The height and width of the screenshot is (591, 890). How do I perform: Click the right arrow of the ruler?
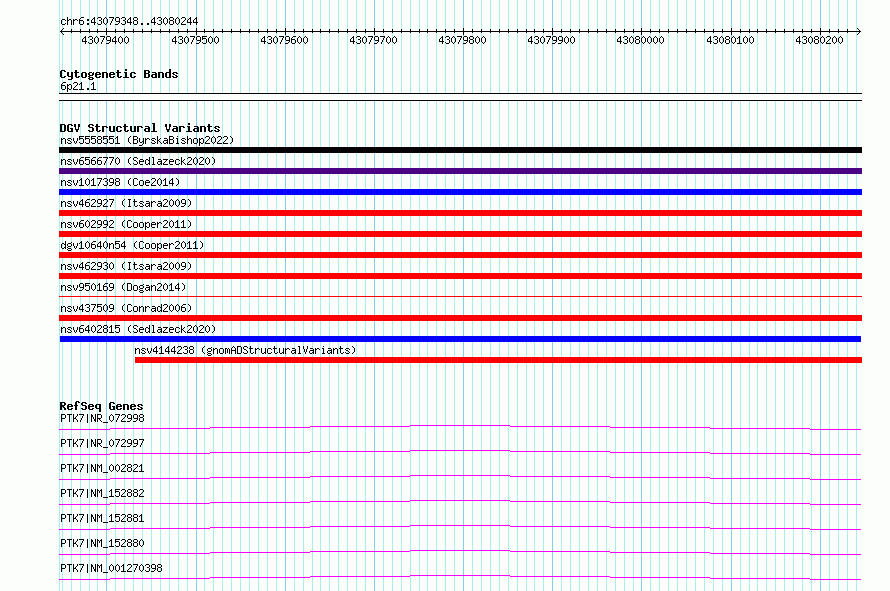[x=859, y=32]
